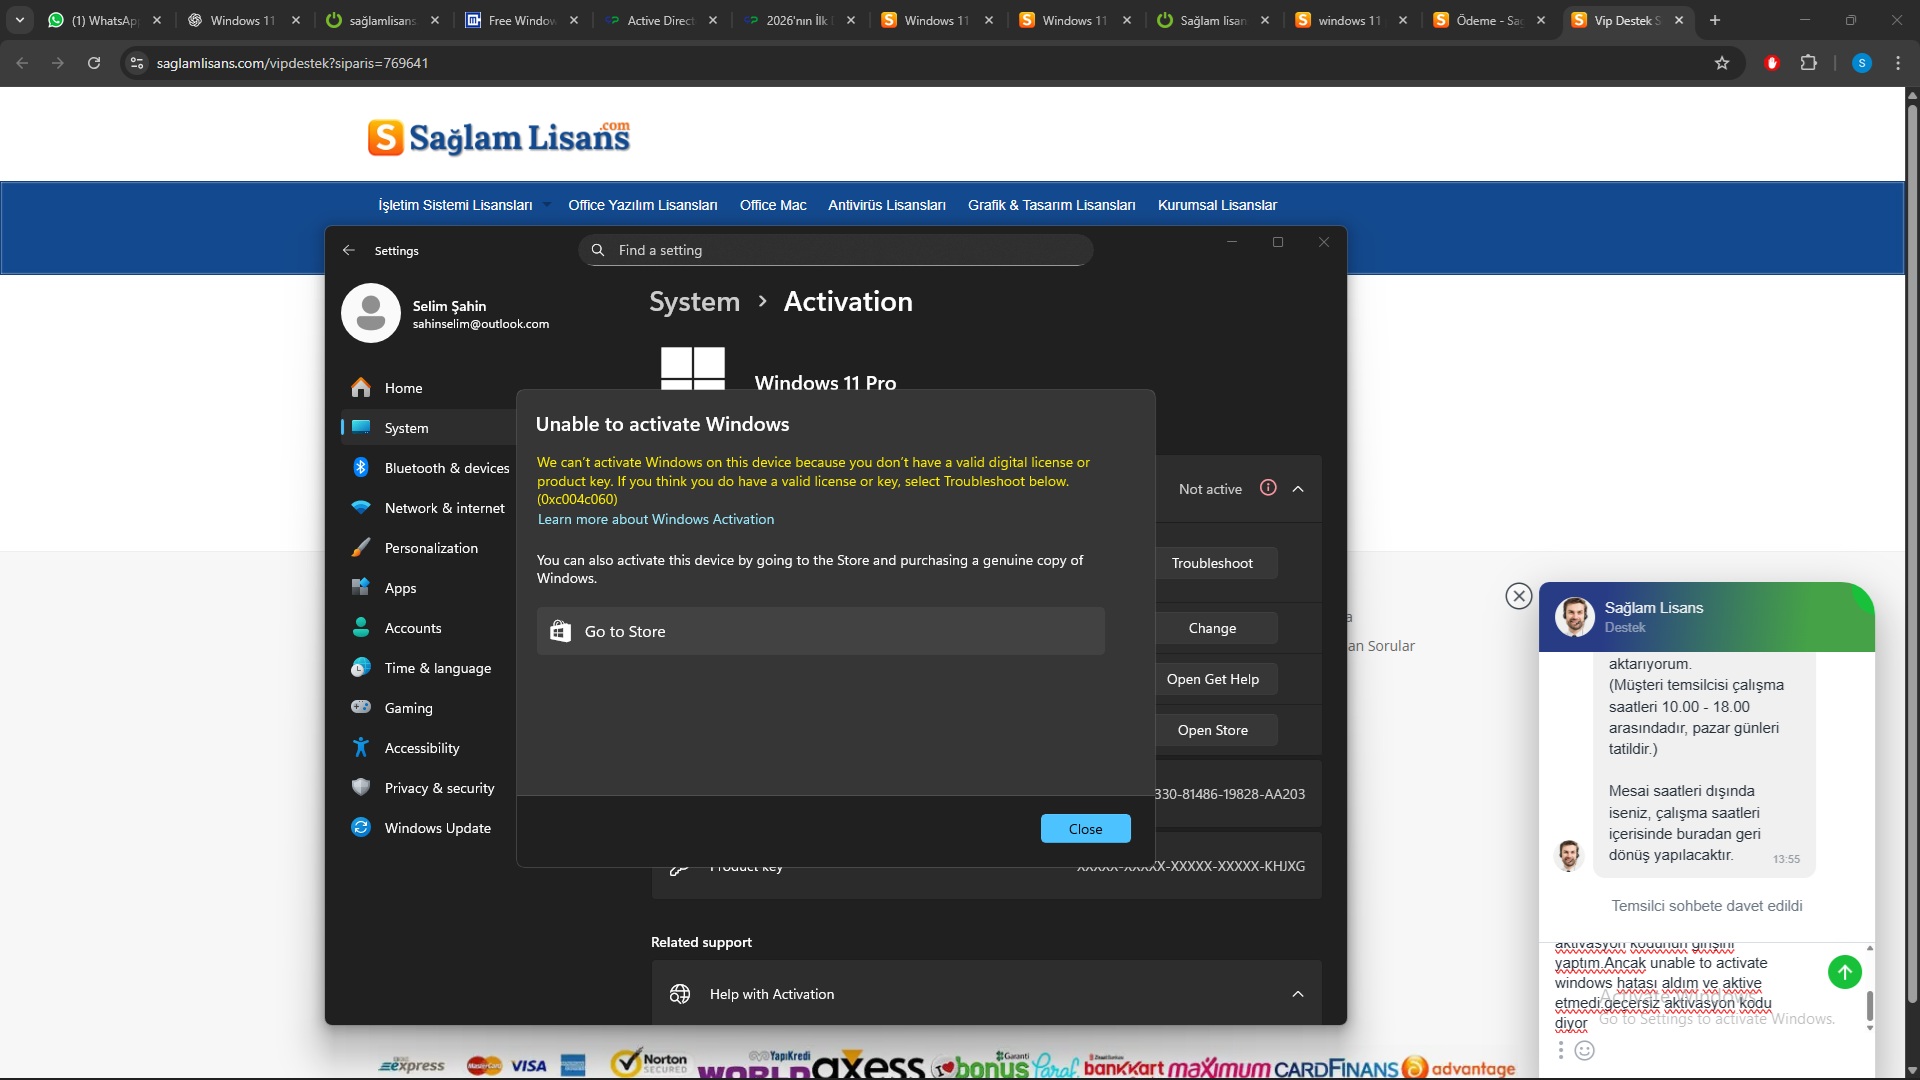The image size is (1920, 1080).
Task: Click the Change product key button
Action: [x=1212, y=628]
